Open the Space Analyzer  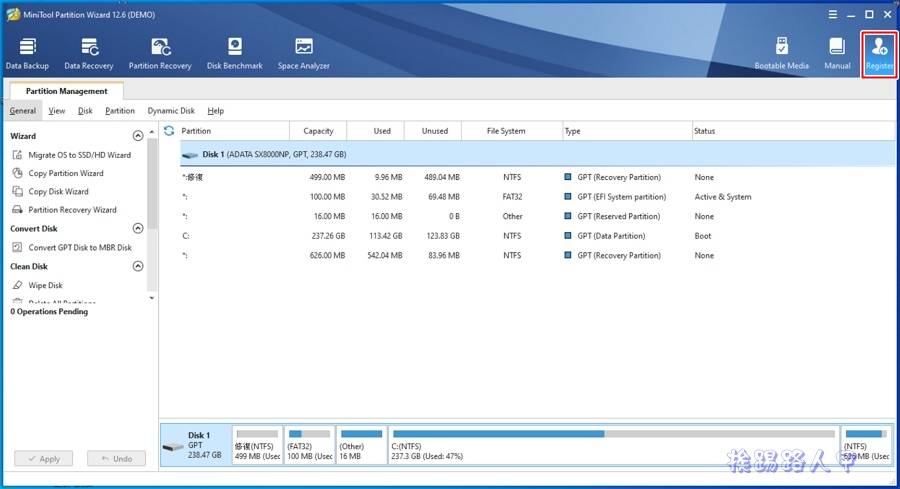pos(304,54)
